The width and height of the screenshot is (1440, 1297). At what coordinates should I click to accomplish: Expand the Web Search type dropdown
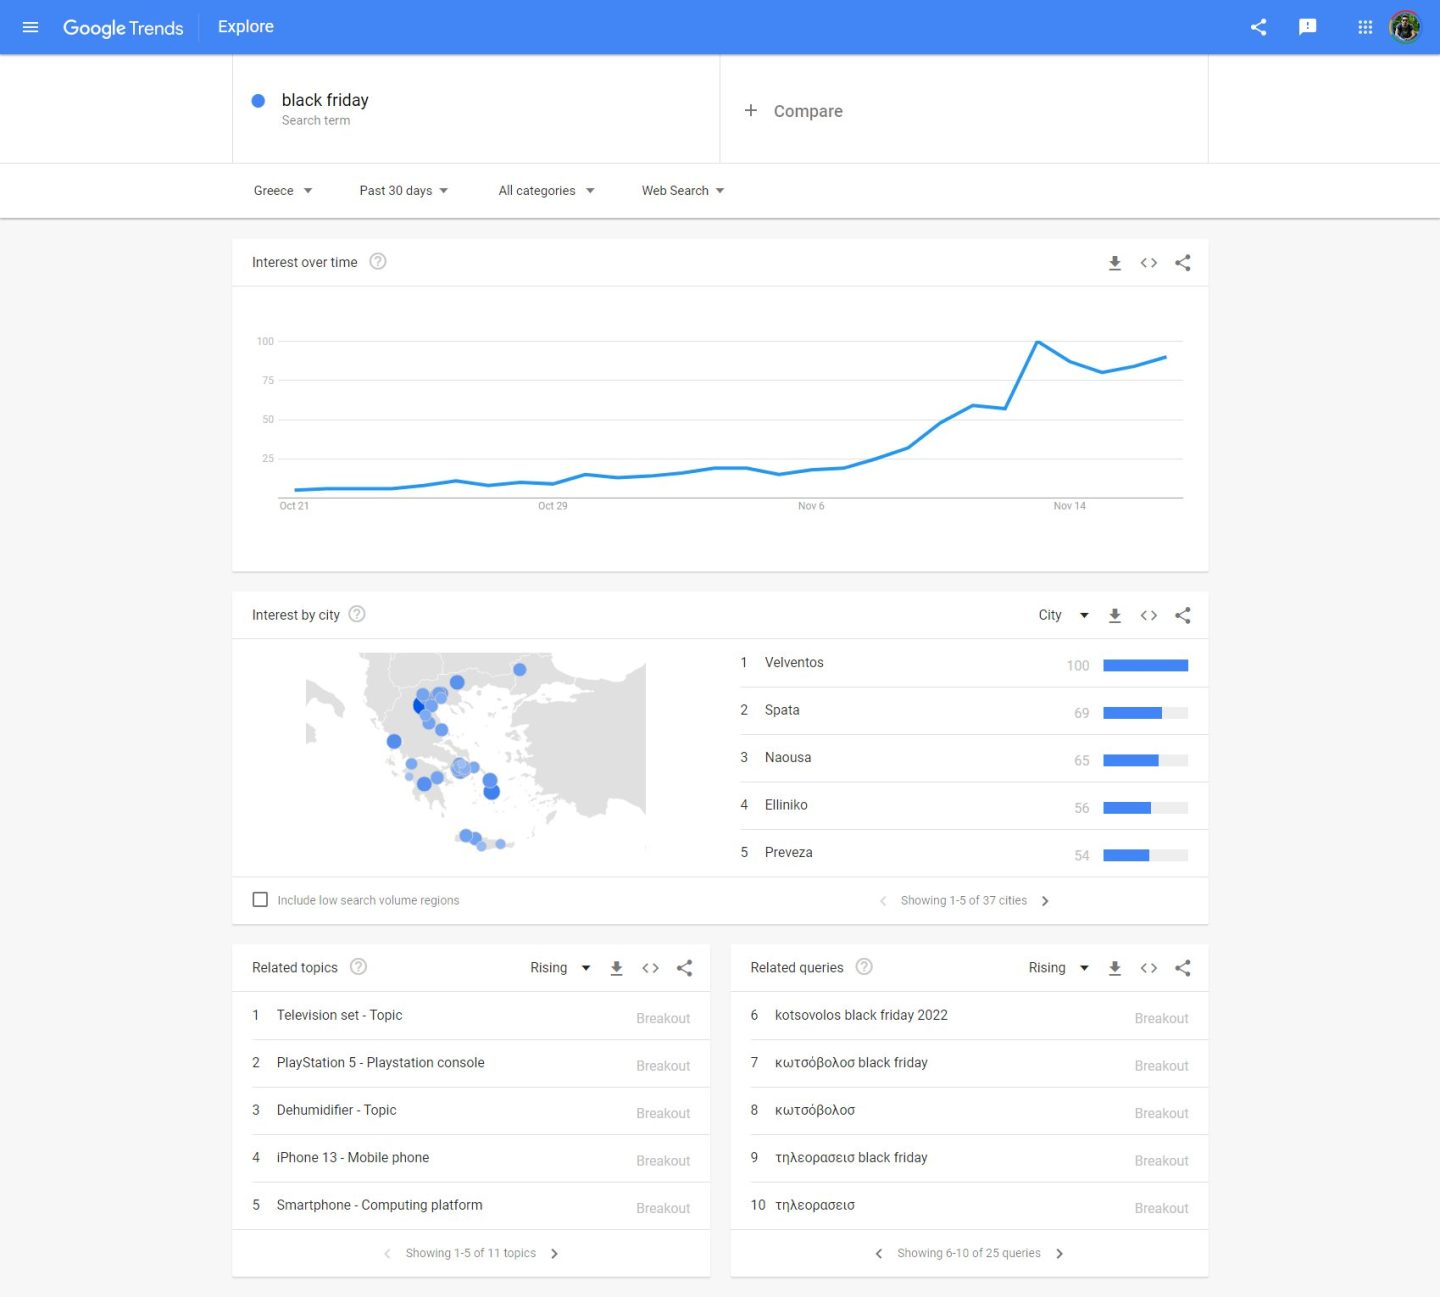pos(683,191)
